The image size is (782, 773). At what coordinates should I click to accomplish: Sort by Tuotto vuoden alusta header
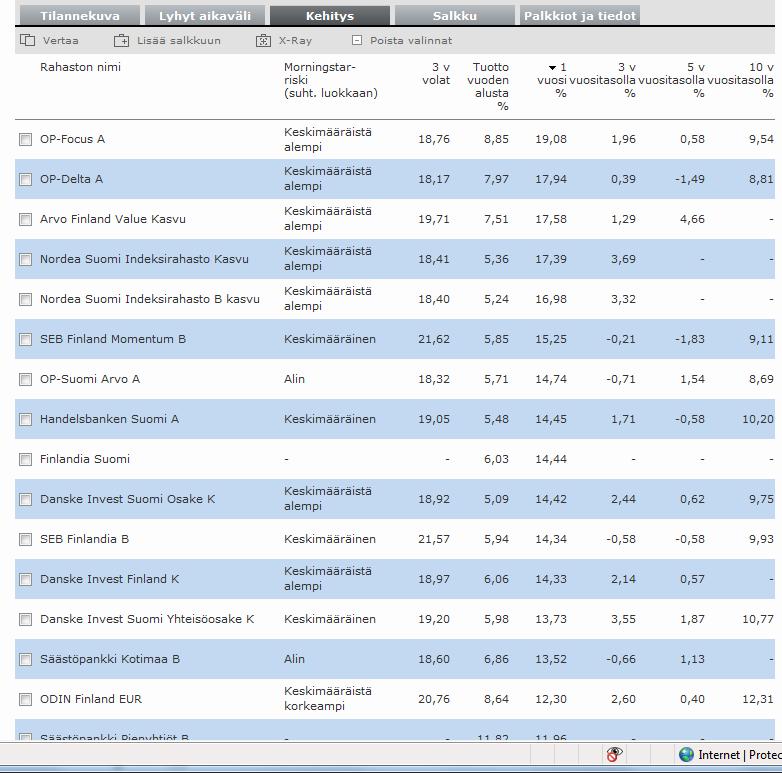(488, 86)
